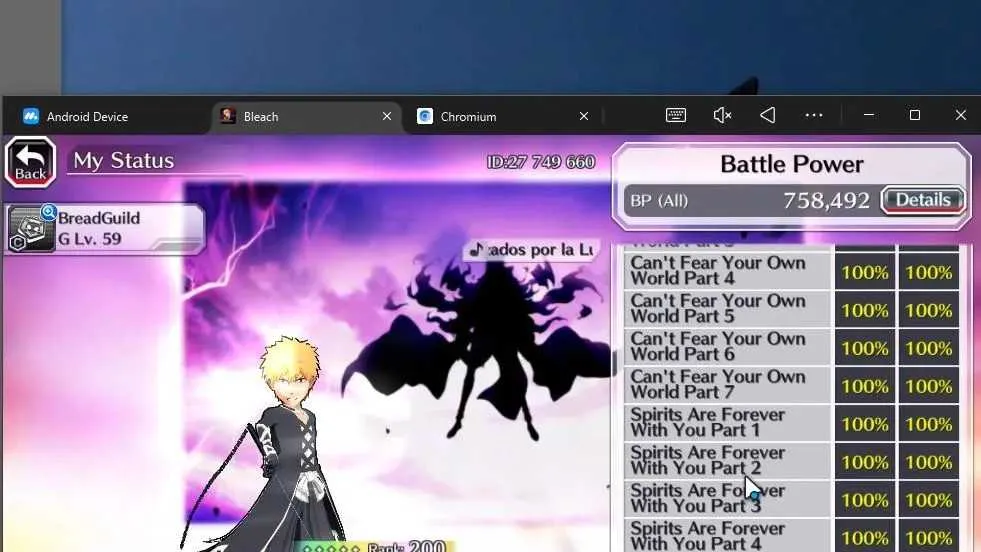Image resolution: width=981 pixels, height=552 pixels.
Task: Click the BreadGuild G Lv. 59 panel
Action: tap(104, 229)
